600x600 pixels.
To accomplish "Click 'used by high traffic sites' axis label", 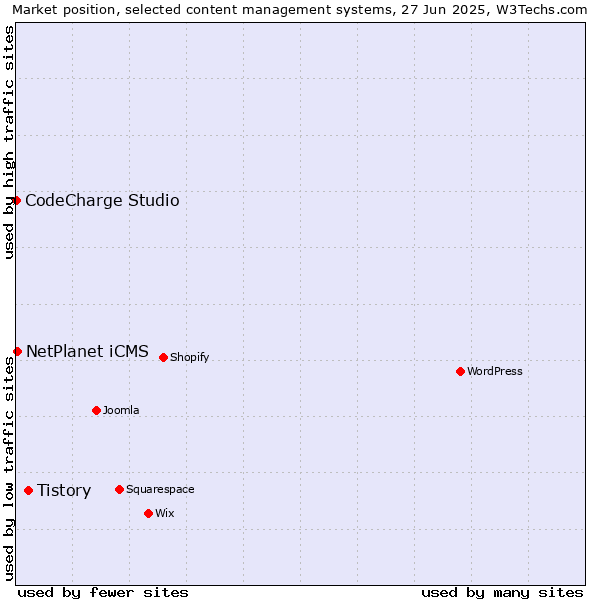I will tap(8, 142).
